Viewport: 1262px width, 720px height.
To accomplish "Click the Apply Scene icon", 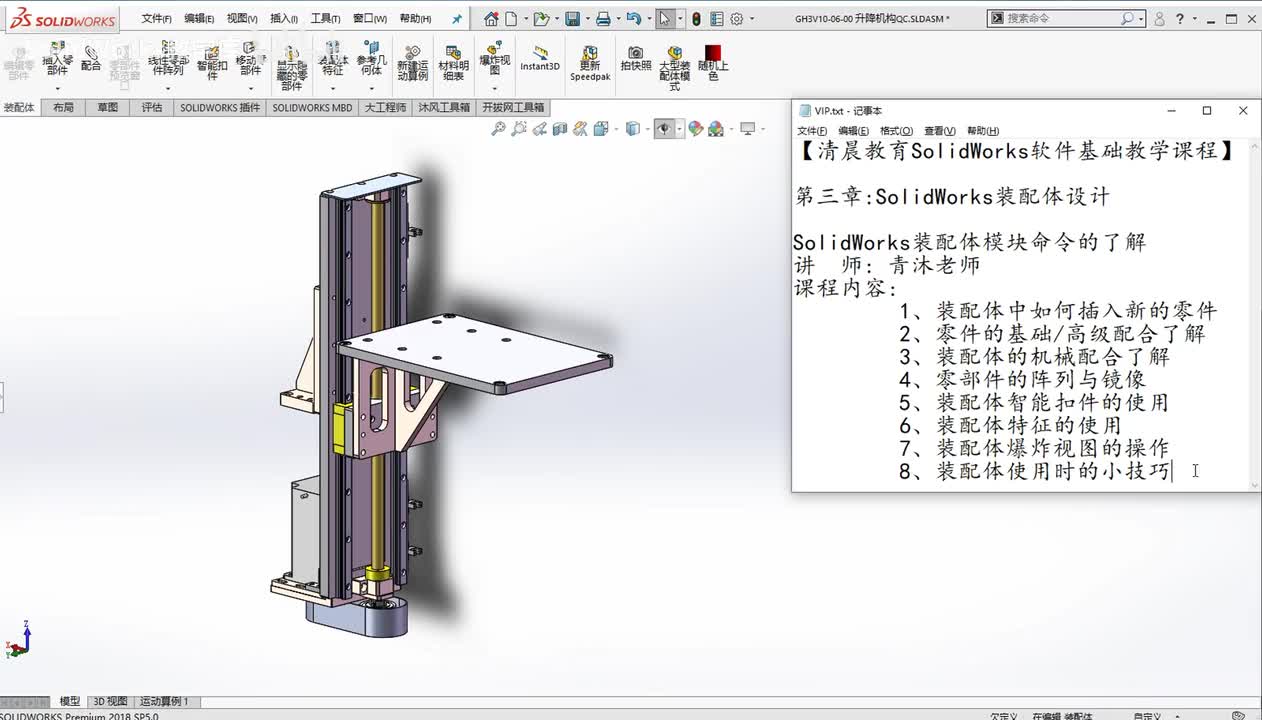I will tap(716, 129).
